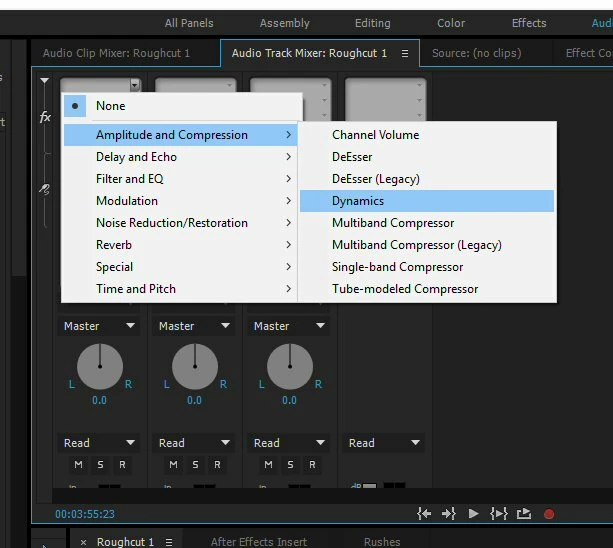Click the Loop/export icon beside Record
The height and width of the screenshot is (548, 613).
[x=524, y=514]
